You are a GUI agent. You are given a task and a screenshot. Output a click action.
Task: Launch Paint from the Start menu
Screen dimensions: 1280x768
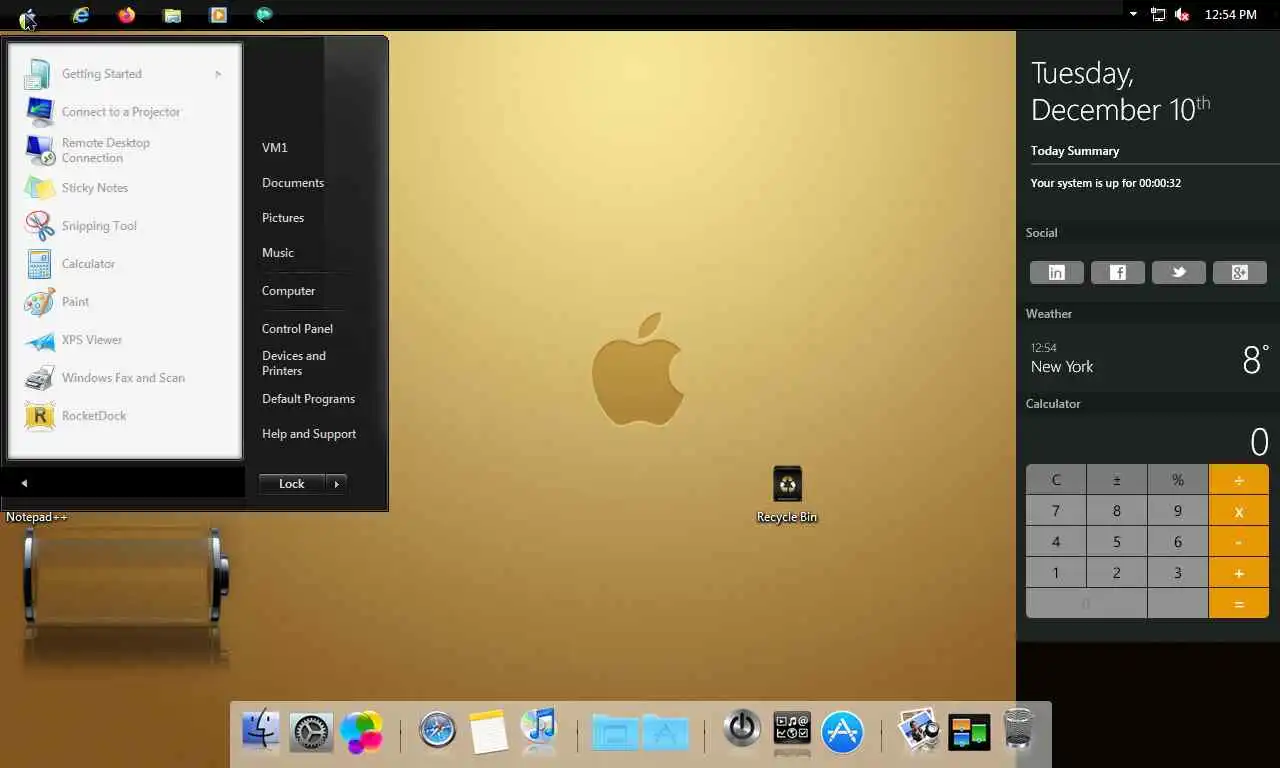[x=124, y=302]
